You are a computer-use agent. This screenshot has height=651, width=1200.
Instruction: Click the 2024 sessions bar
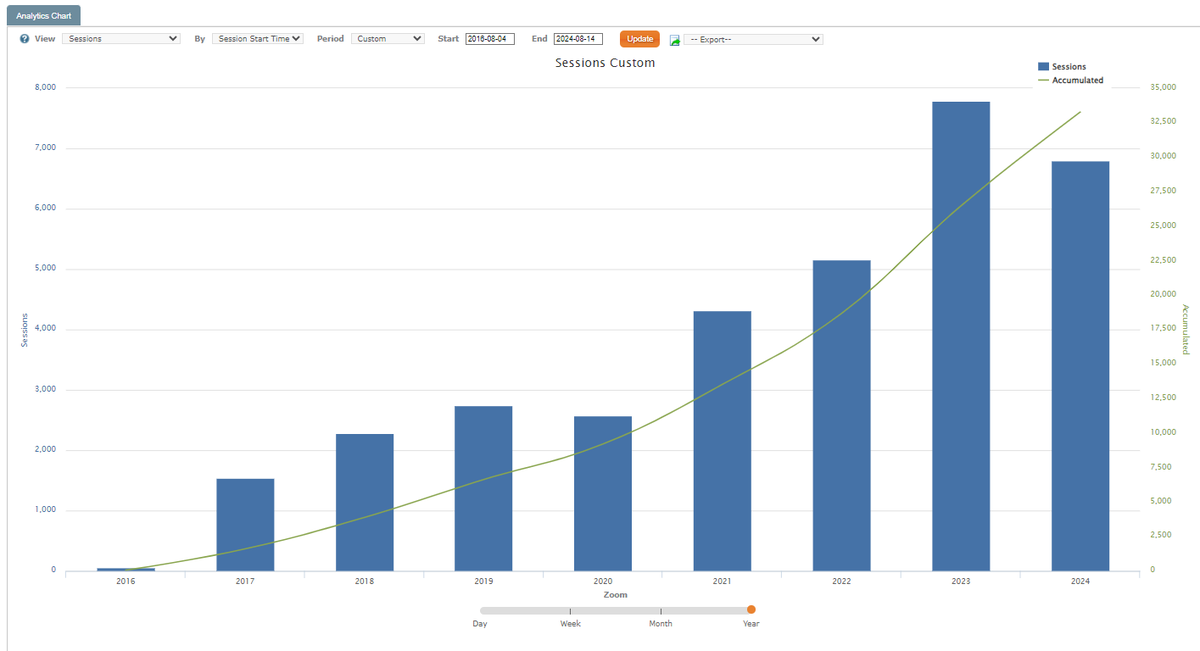pyautogui.click(x=1080, y=366)
